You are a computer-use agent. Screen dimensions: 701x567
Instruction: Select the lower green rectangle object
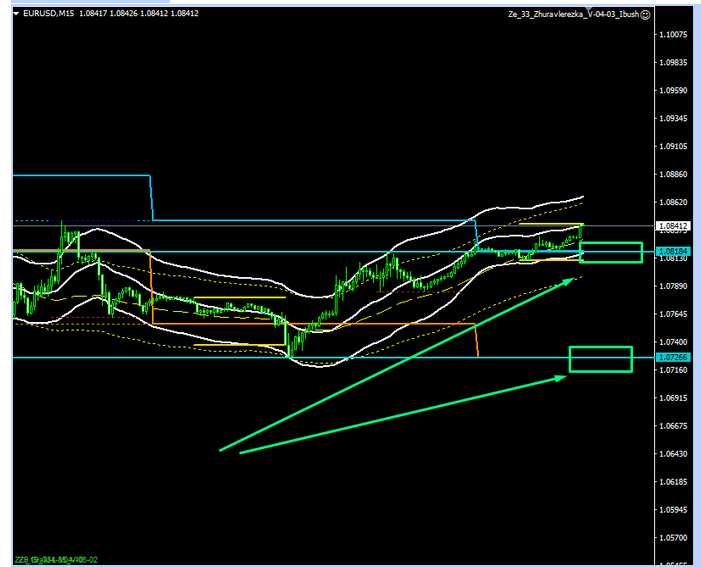click(600, 359)
